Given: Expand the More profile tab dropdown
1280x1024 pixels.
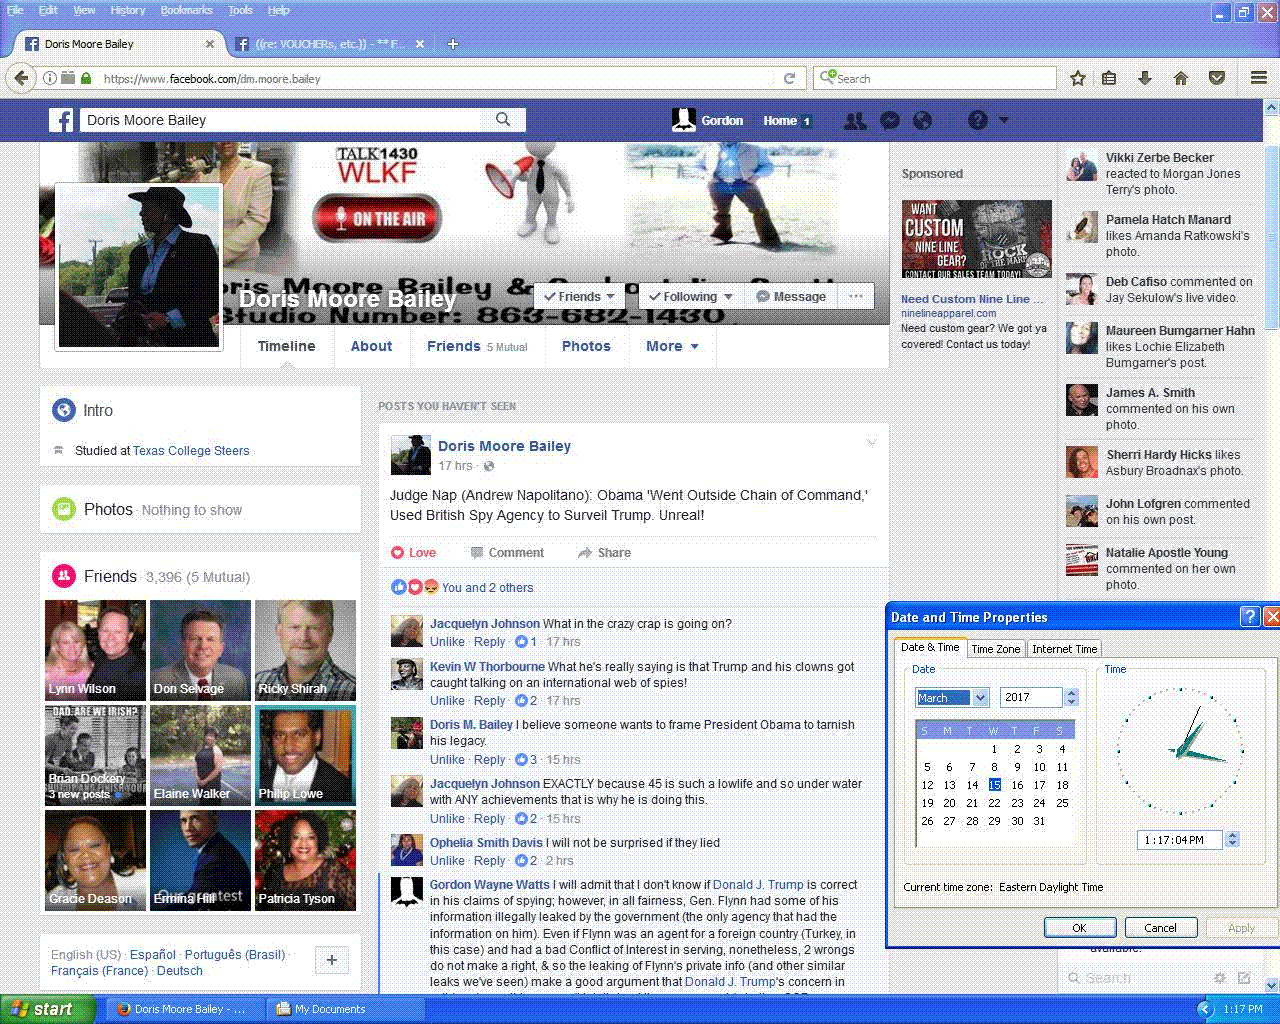Looking at the screenshot, I should 672,346.
